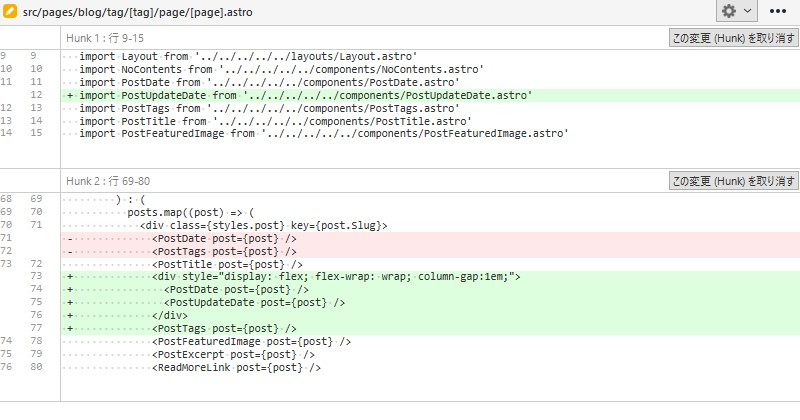Click the file icon beside the file path
800x420 pixels.
click(x=10, y=11)
